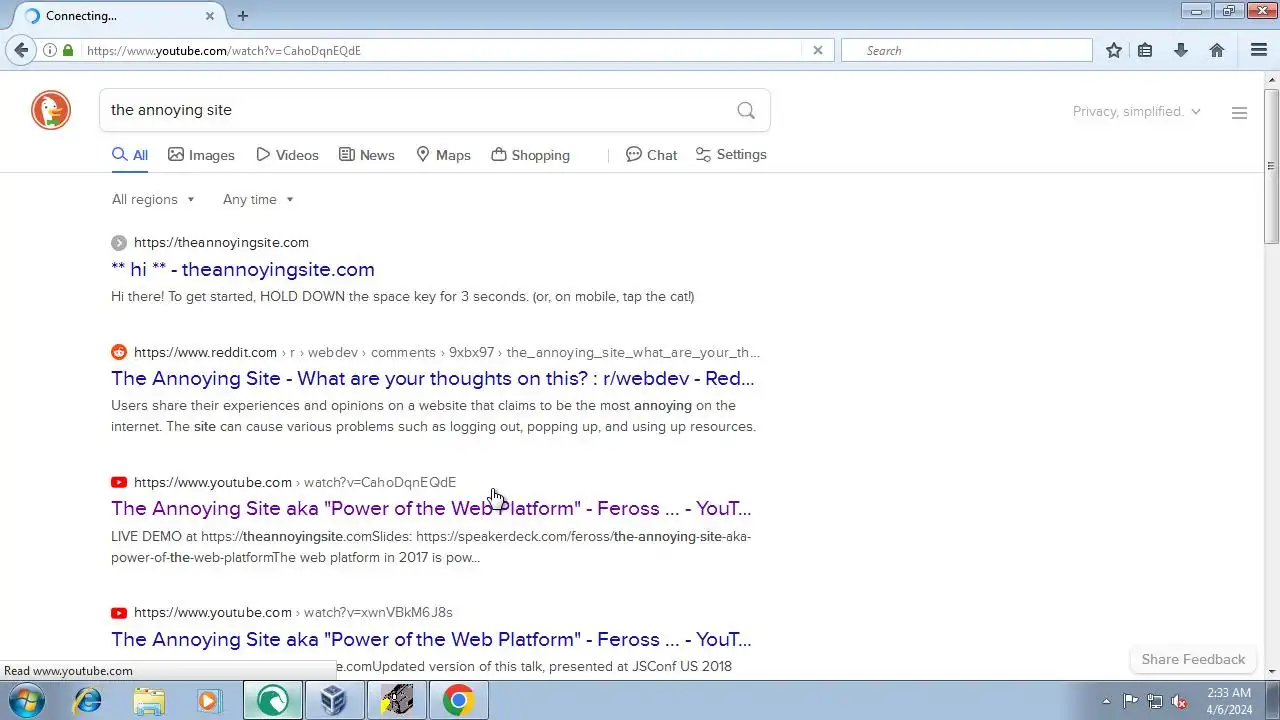
Task: Expand the All regions dropdown
Action: click(x=153, y=199)
